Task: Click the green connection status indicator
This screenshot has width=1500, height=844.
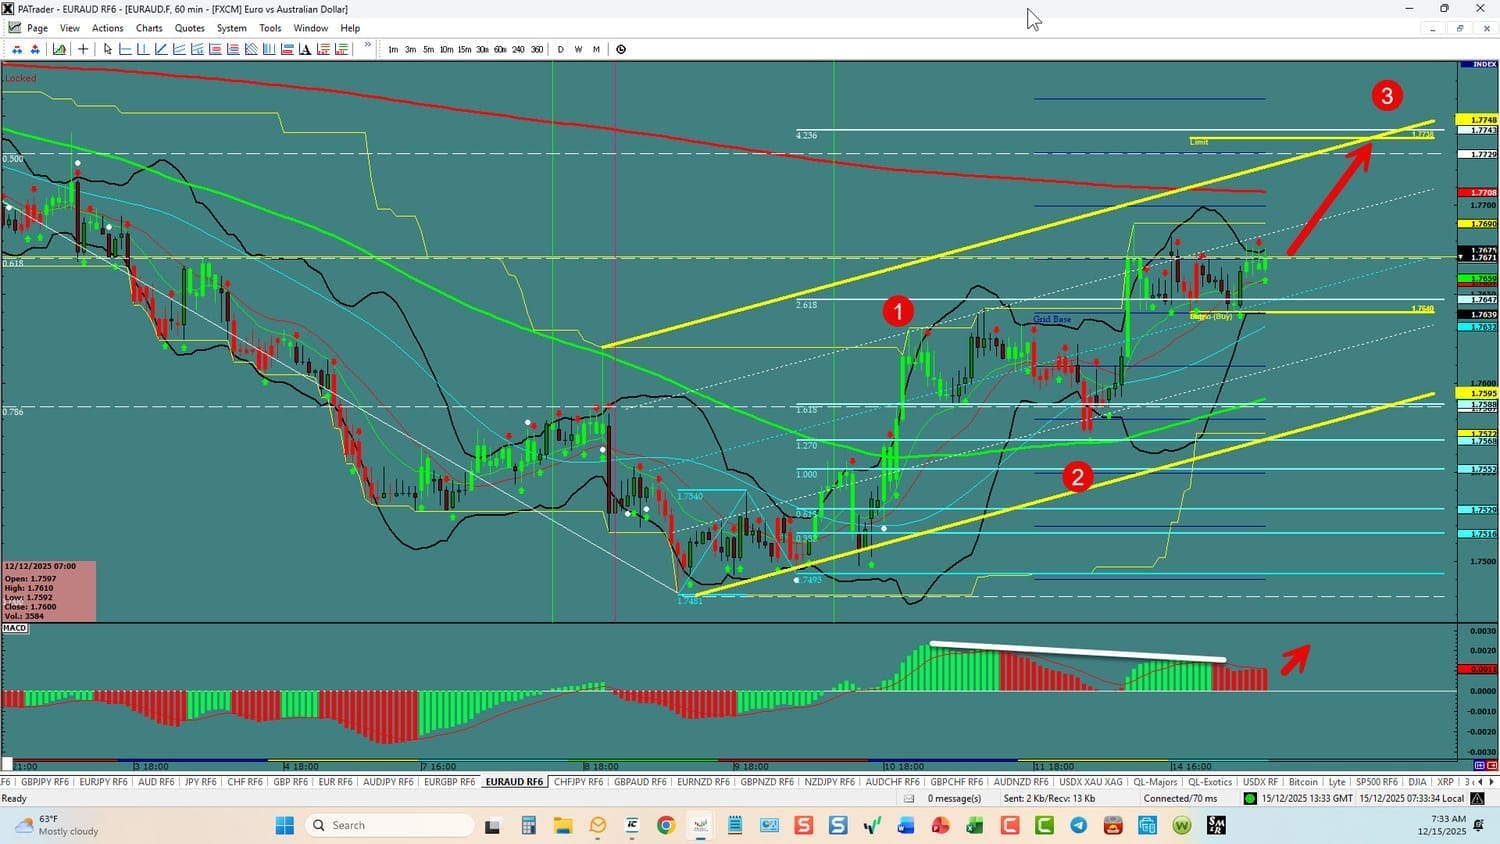Action: (1250, 799)
